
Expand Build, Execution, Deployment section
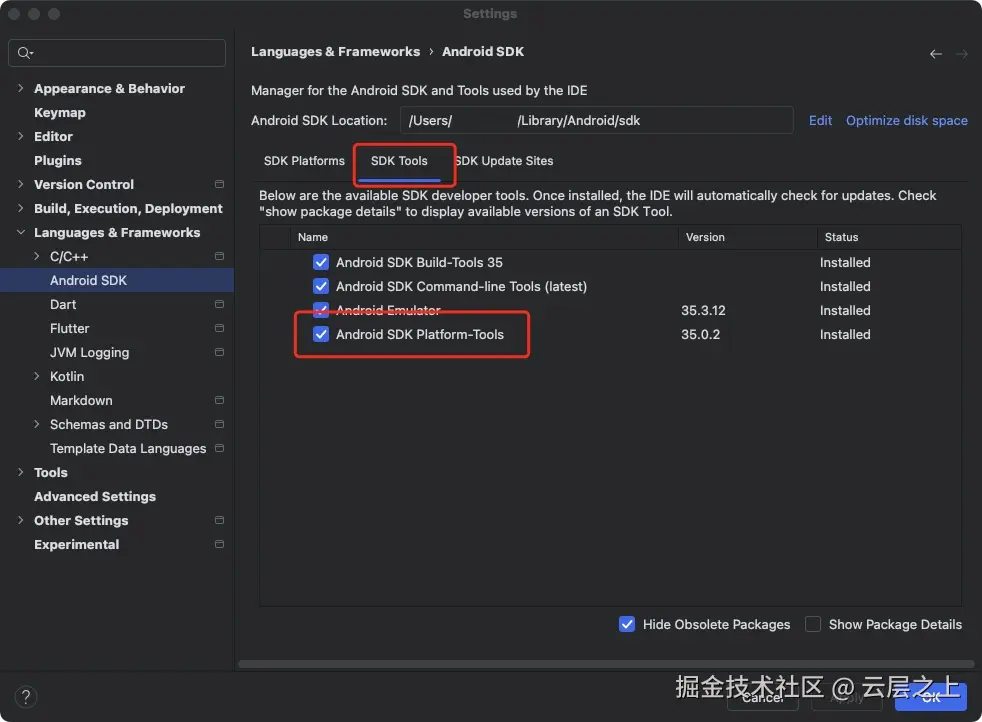pyautogui.click(x=21, y=208)
